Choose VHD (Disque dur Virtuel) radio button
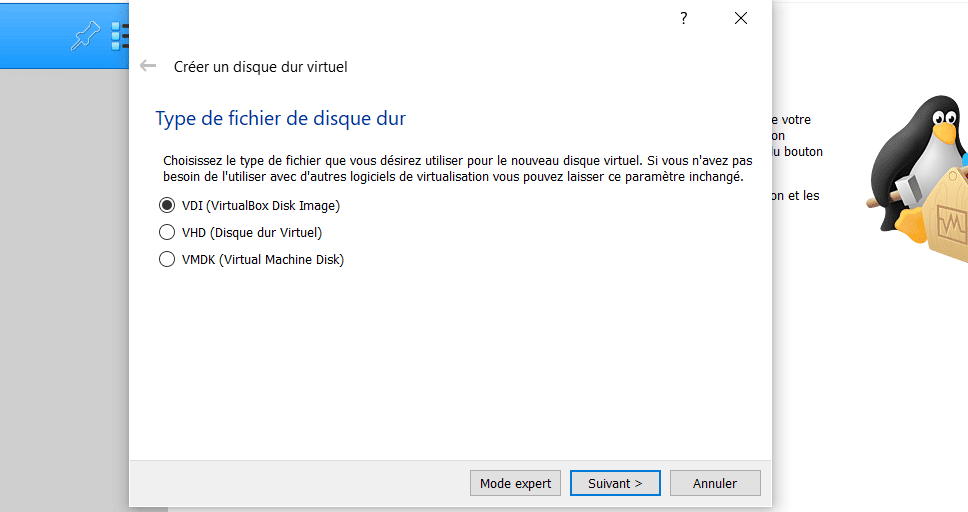Image resolution: width=968 pixels, height=512 pixels. pyautogui.click(x=167, y=232)
